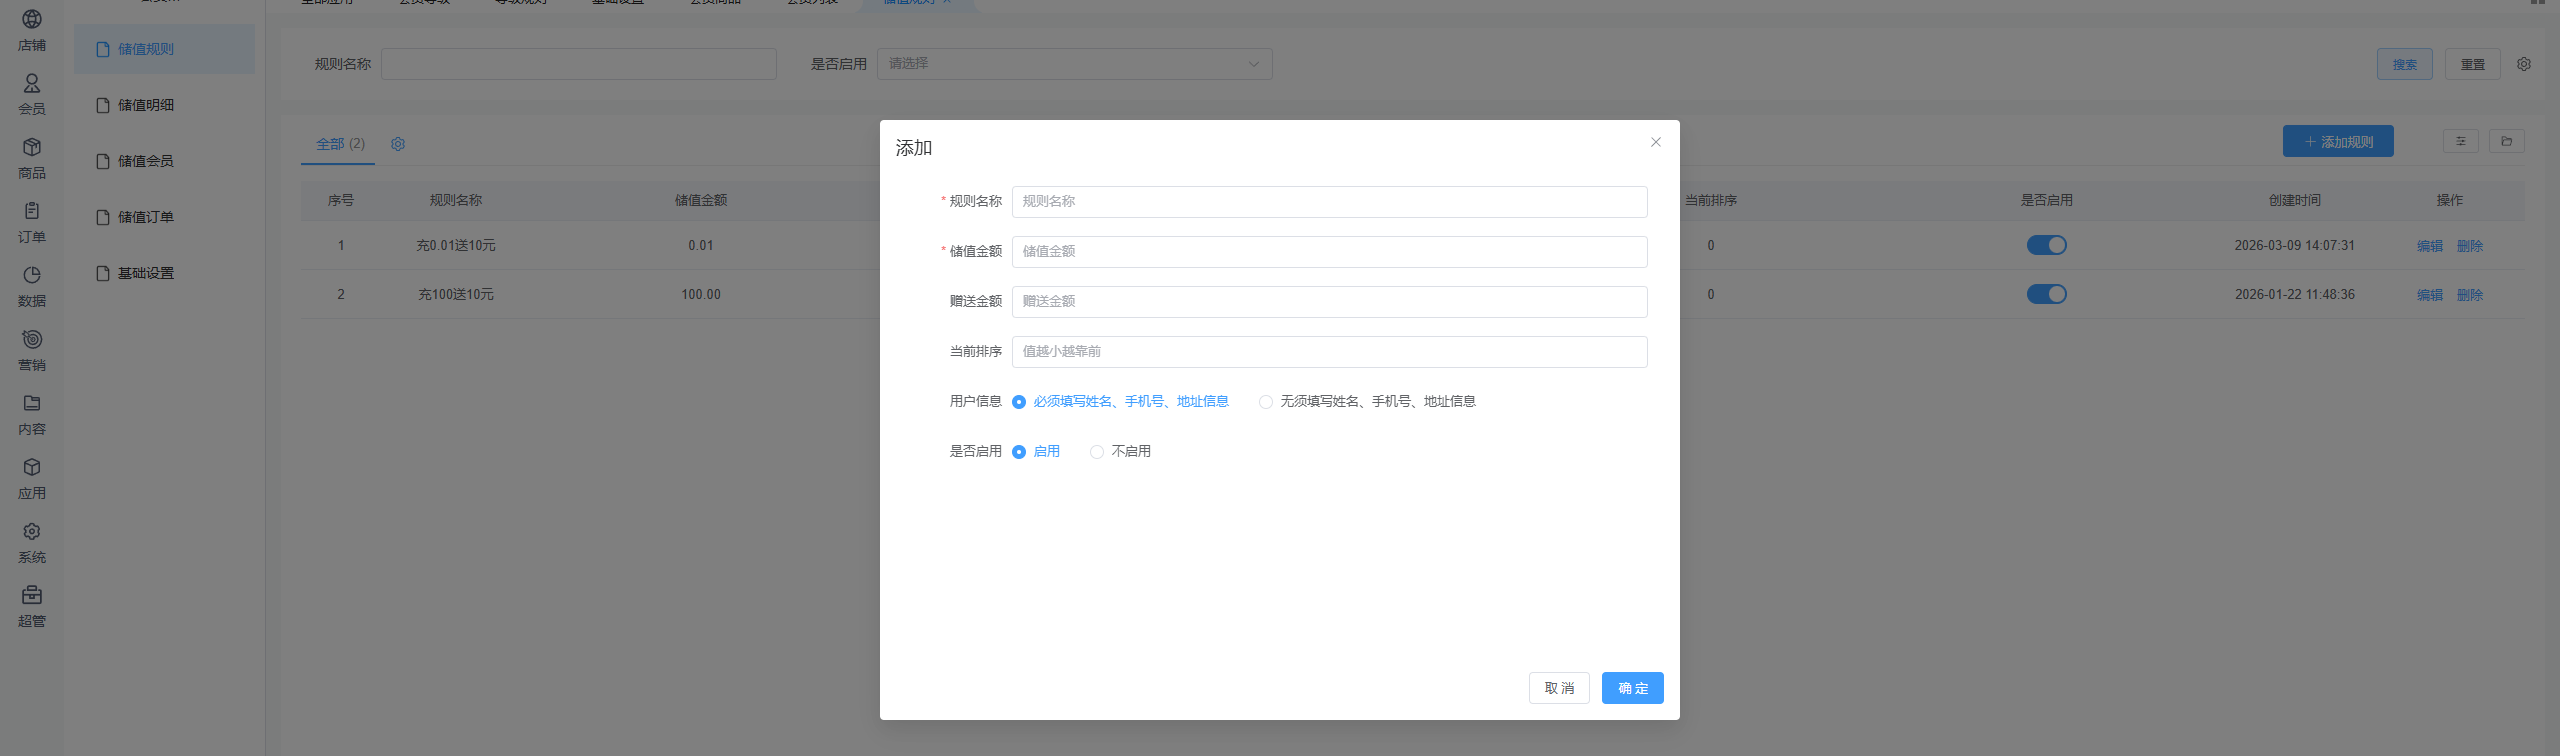Open 基础设置 in the side menu
The image size is (2560, 756).
click(164, 273)
